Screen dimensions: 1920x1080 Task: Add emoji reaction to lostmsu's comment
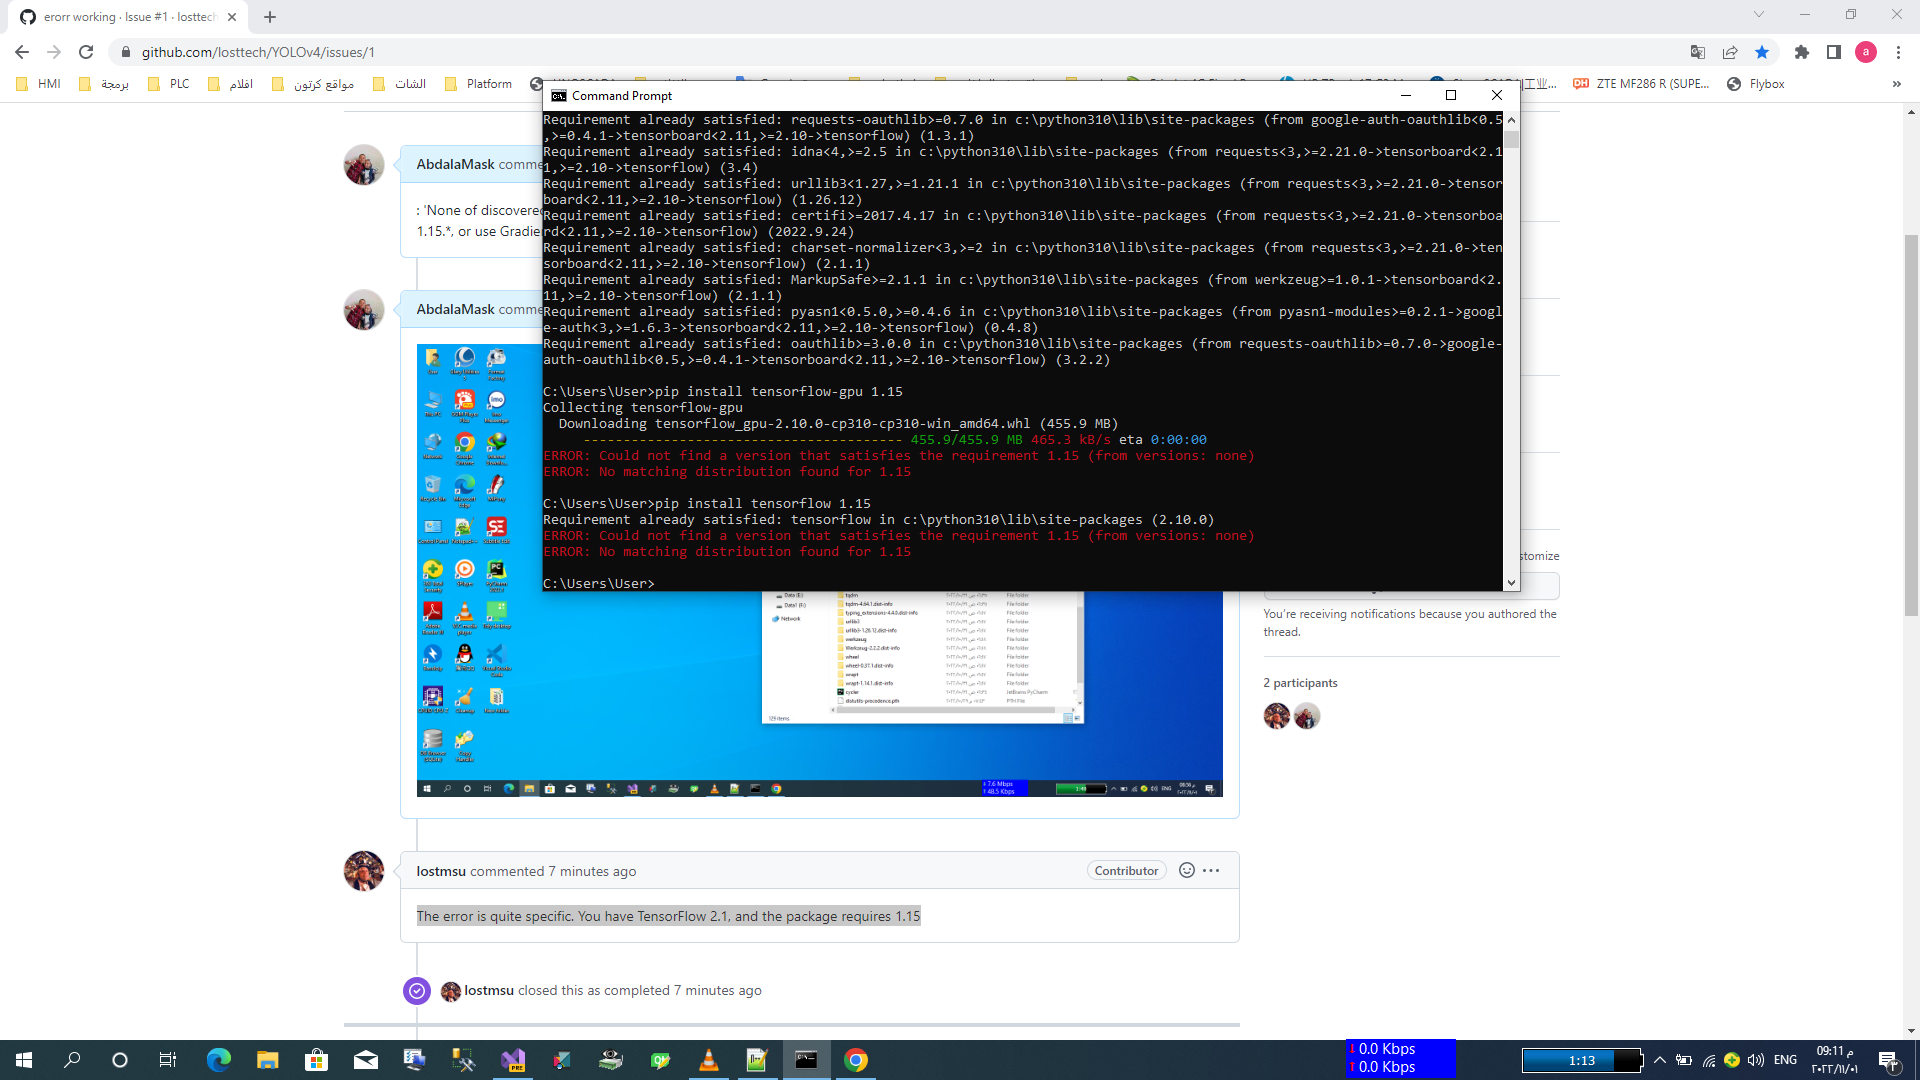(x=1186, y=870)
